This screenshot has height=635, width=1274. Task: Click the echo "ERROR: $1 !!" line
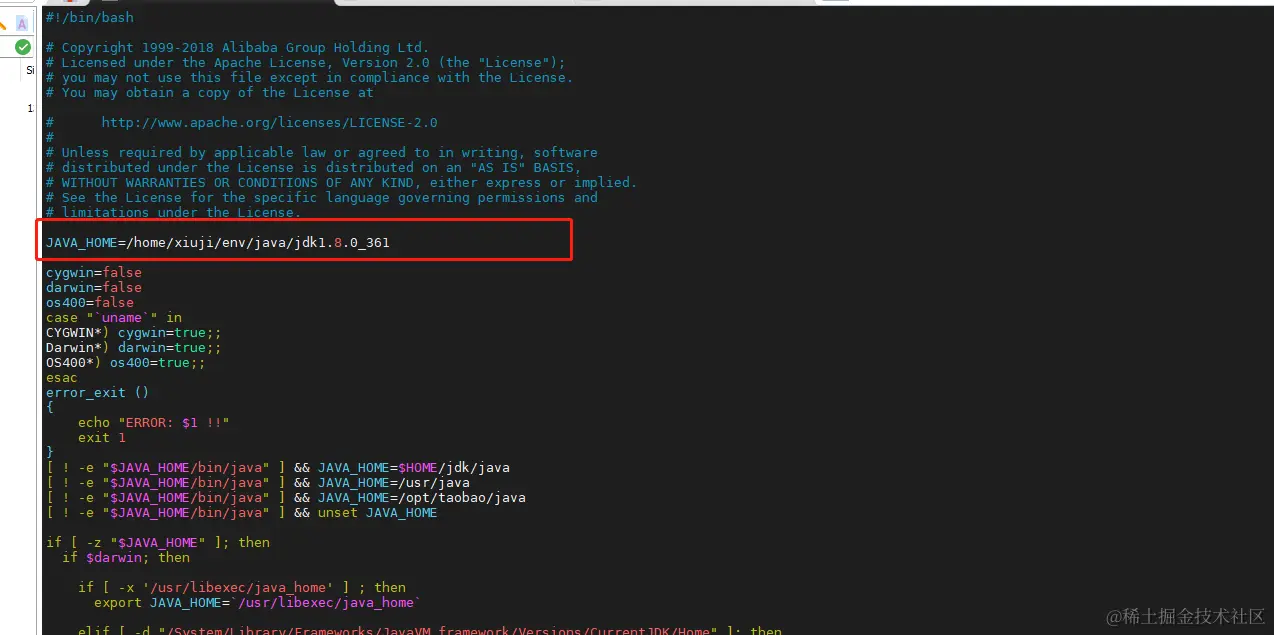(154, 422)
